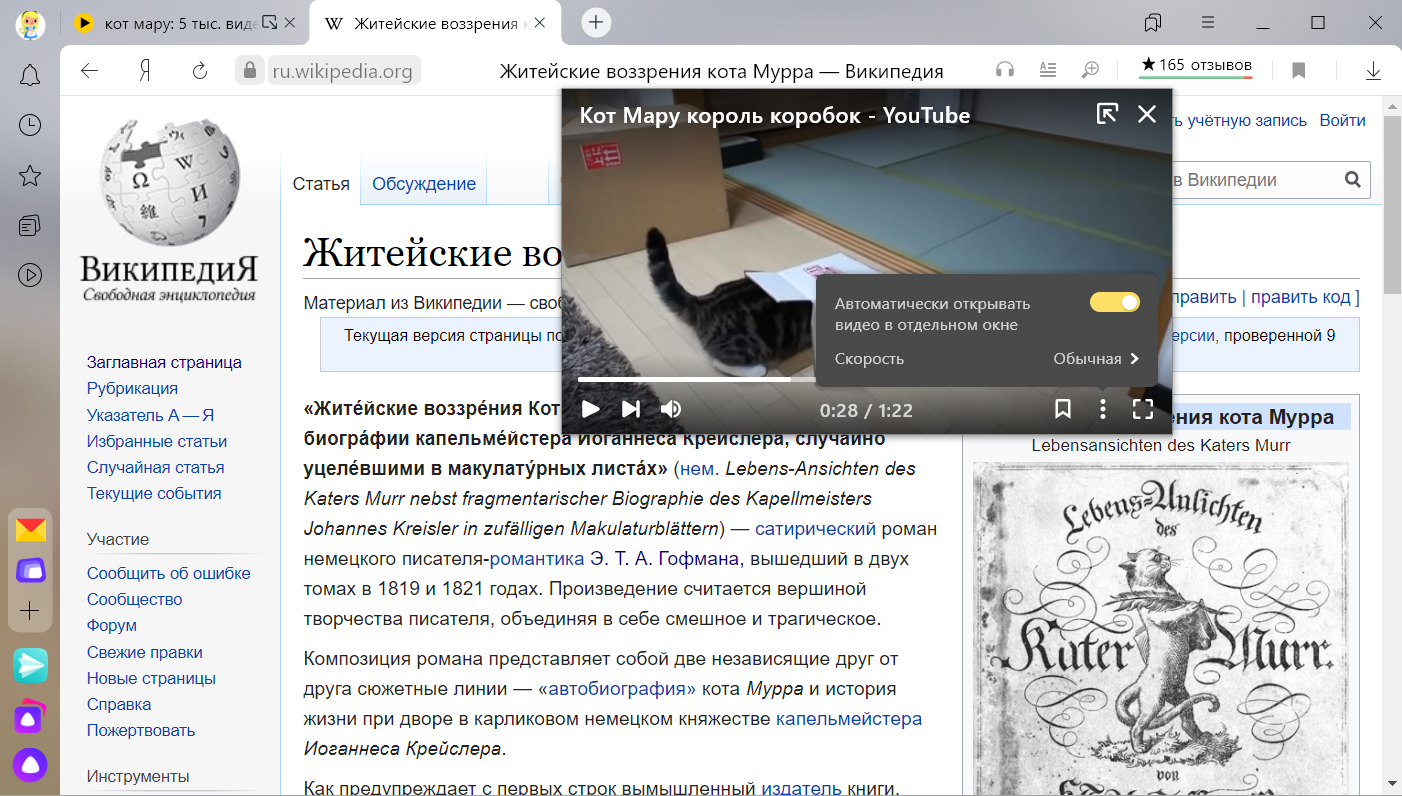
Task: Add new app with sidebar plus
Action: (x=30, y=610)
